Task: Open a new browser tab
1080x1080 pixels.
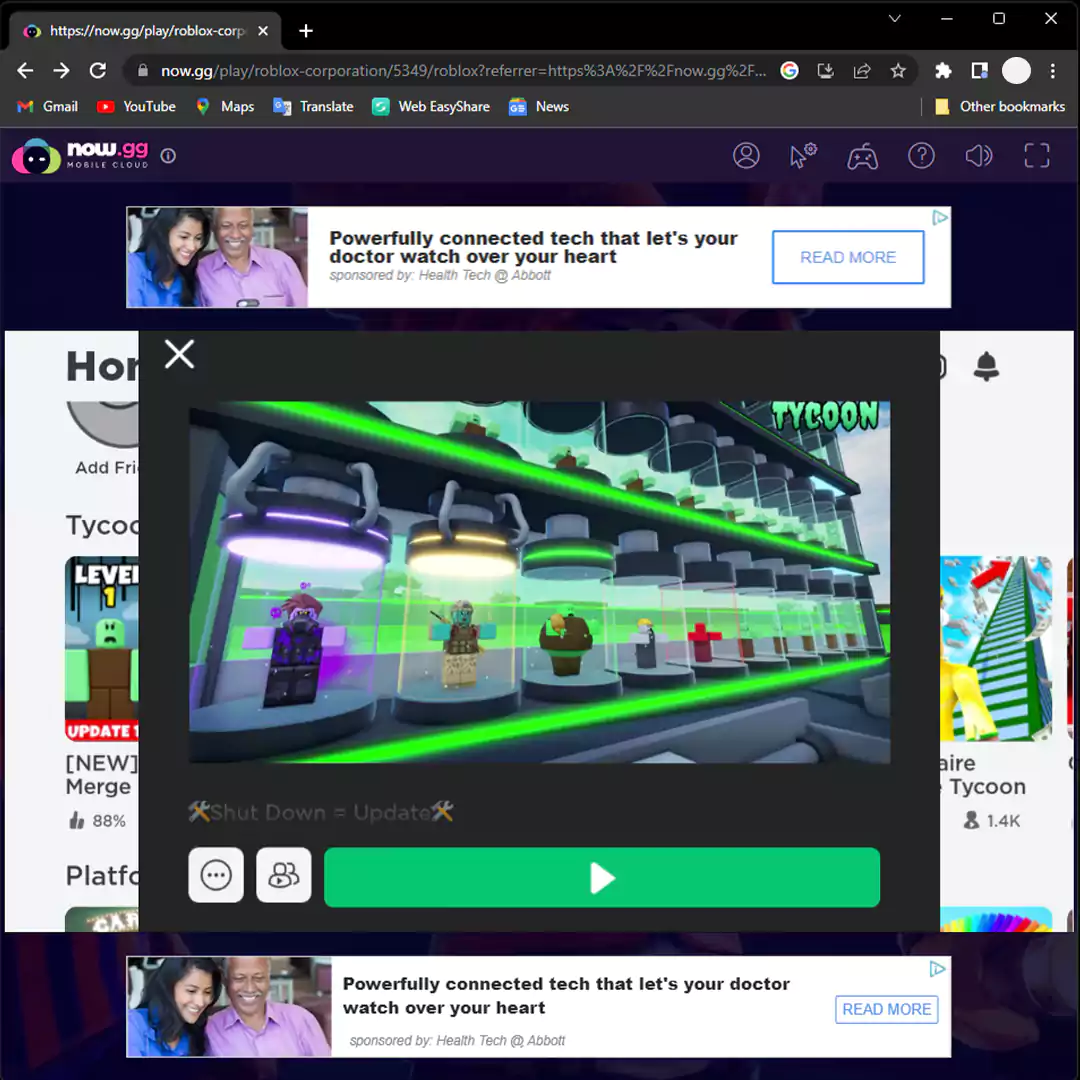Action: point(306,31)
